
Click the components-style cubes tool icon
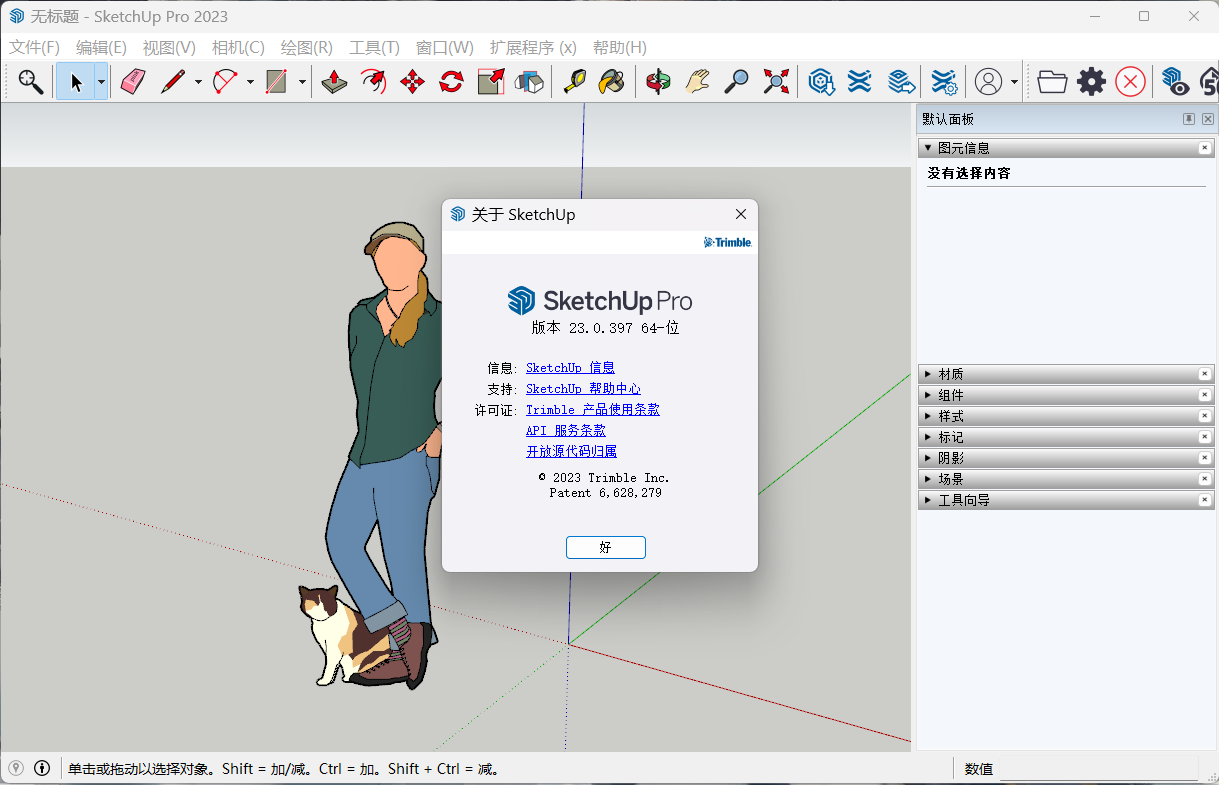click(529, 81)
